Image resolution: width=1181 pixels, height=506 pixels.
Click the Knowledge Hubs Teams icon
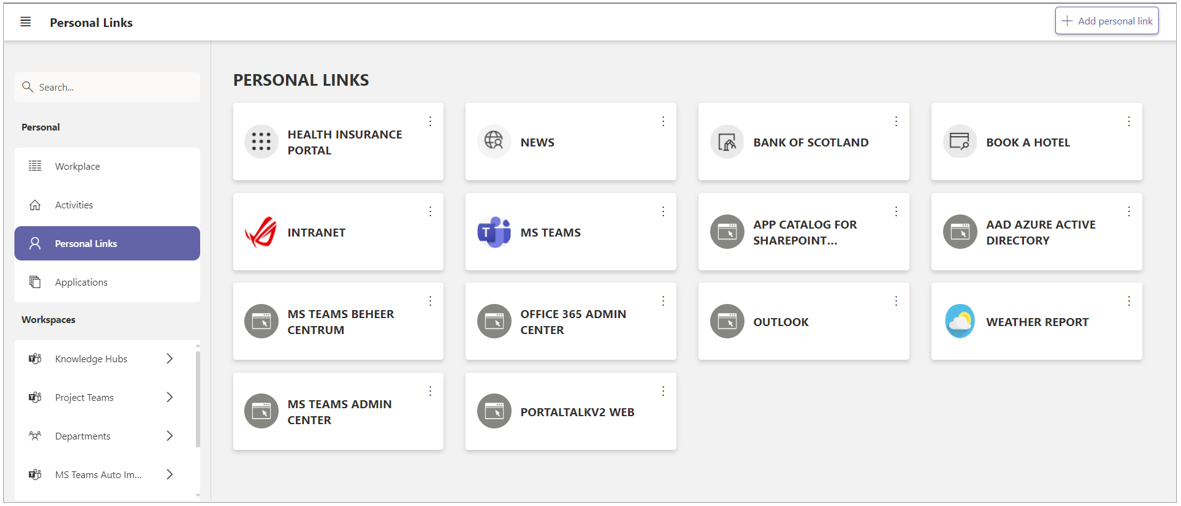[x=35, y=358]
